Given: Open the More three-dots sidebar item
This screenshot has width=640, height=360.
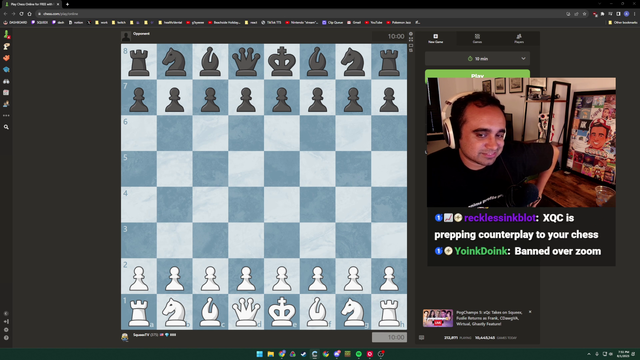Looking at the screenshot, I should [x=6, y=116].
